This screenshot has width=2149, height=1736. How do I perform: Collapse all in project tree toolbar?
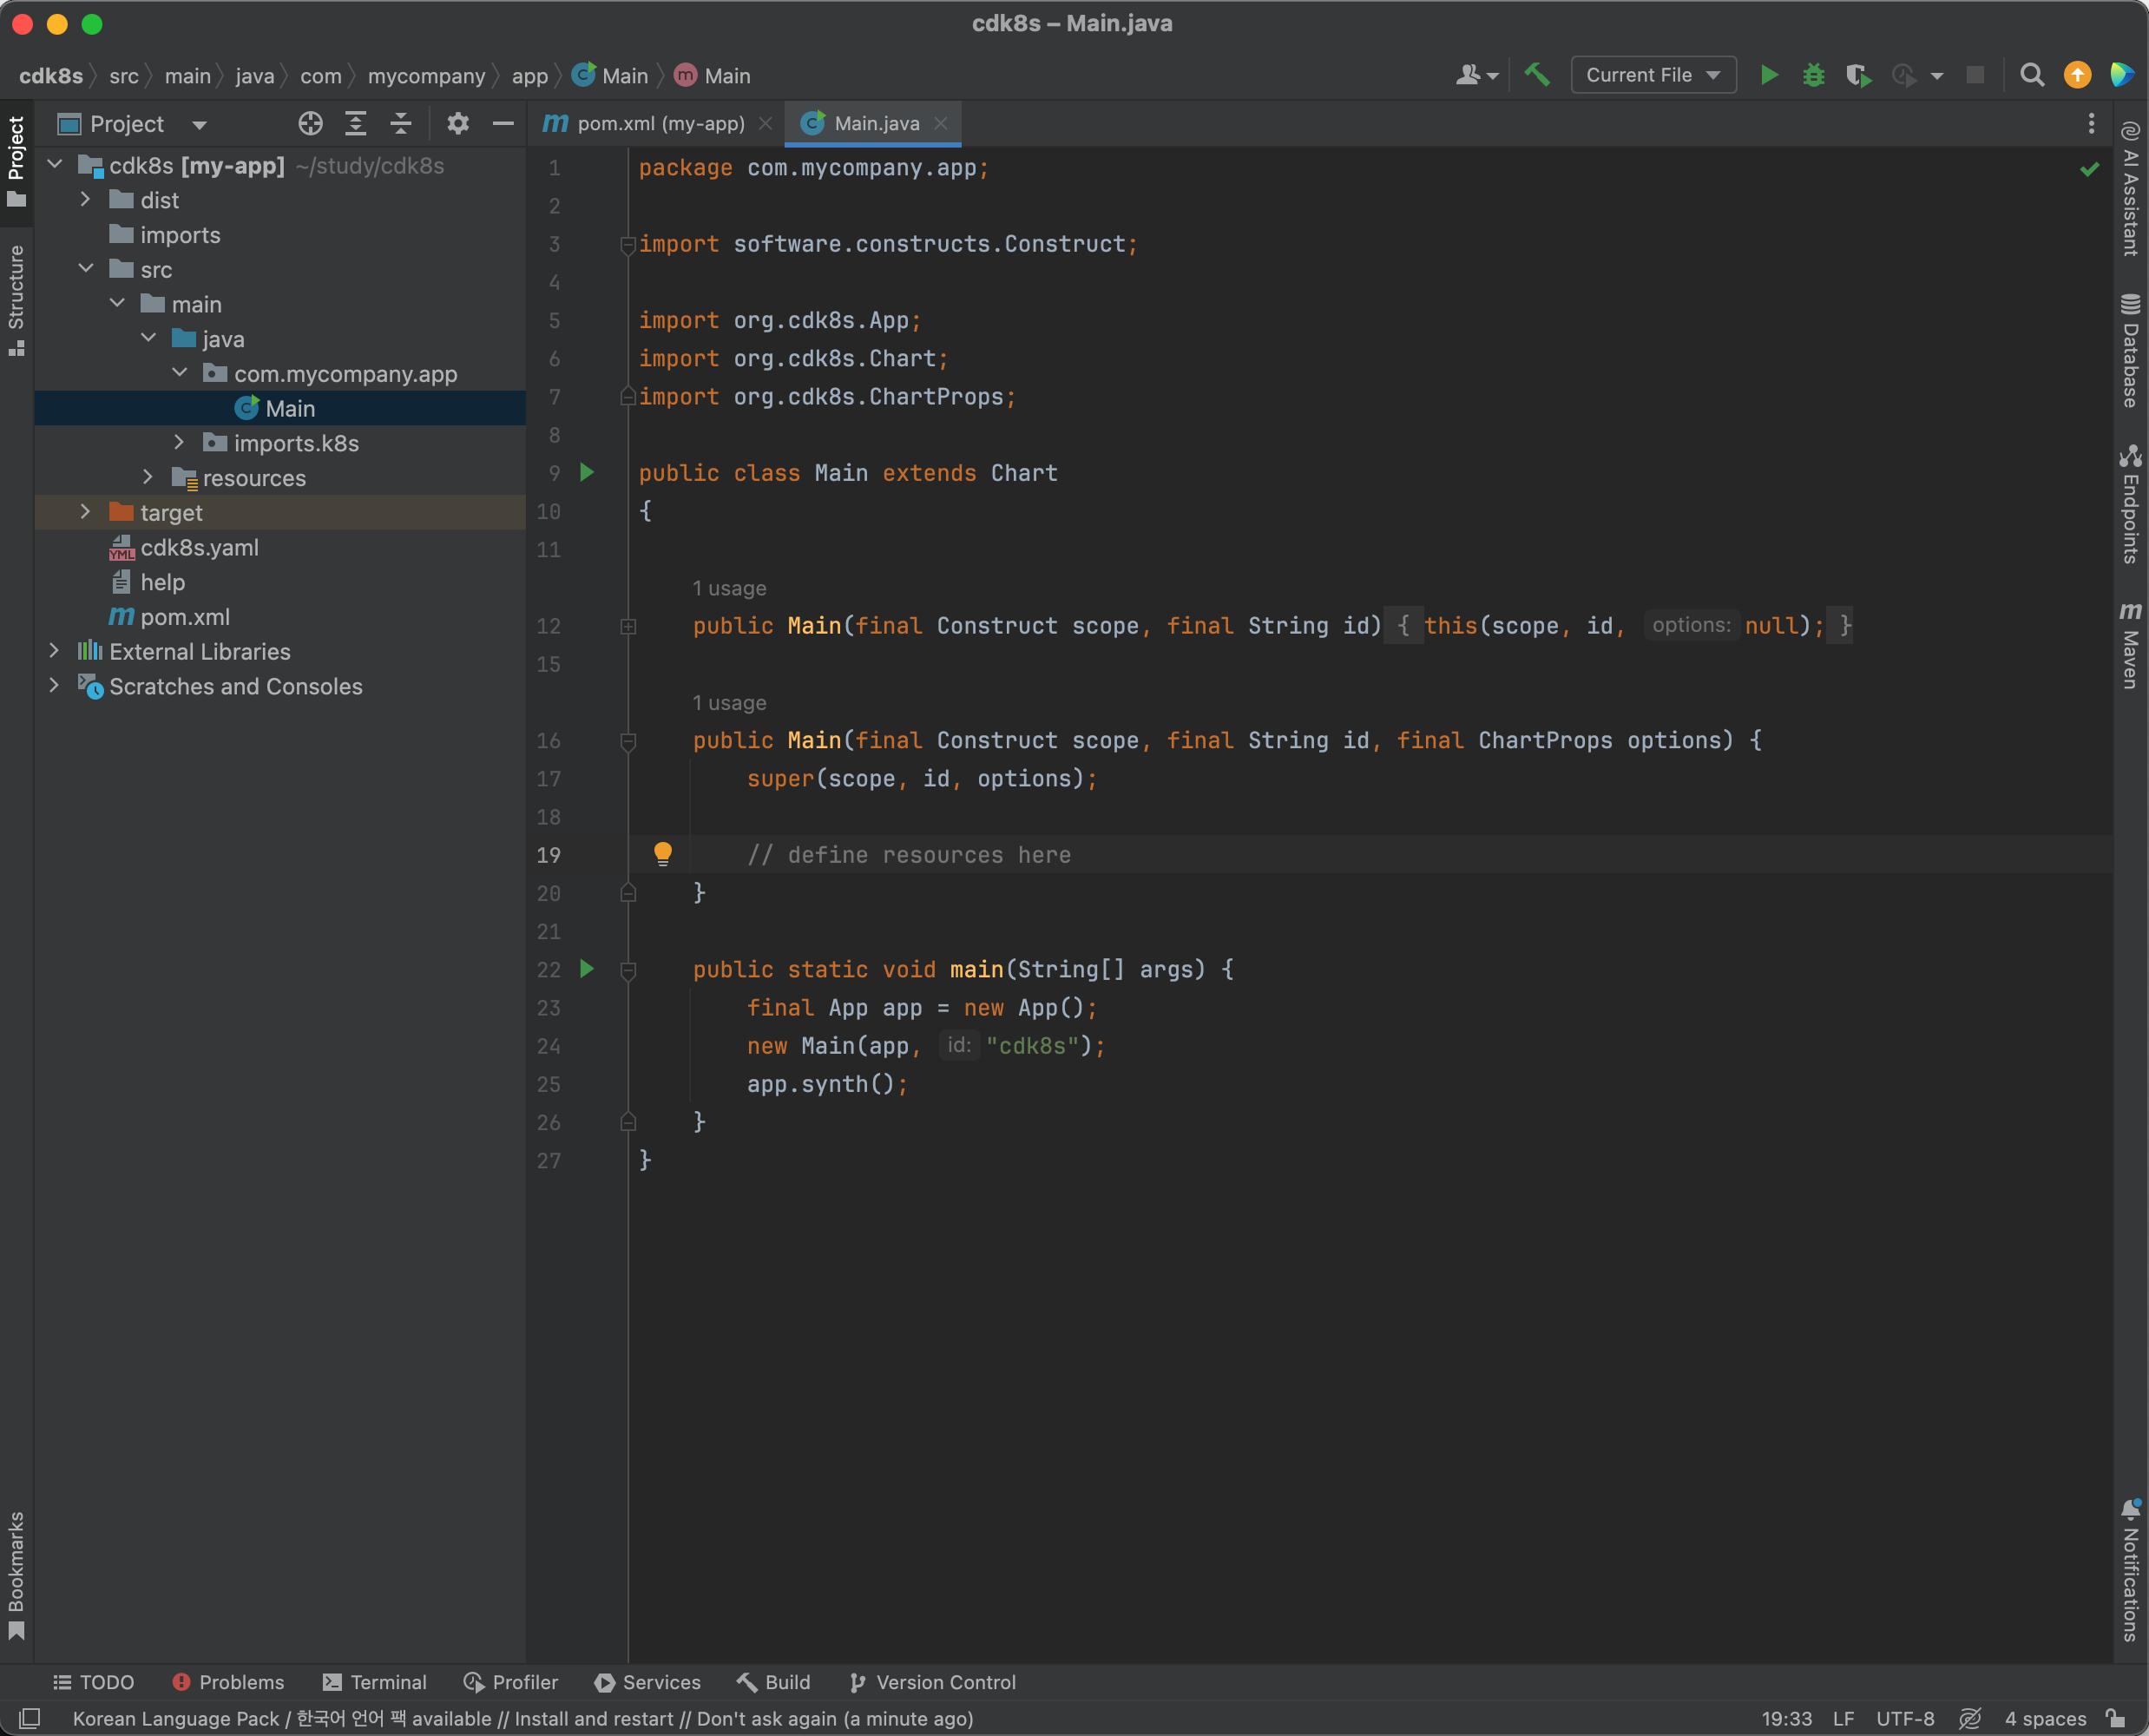point(401,123)
